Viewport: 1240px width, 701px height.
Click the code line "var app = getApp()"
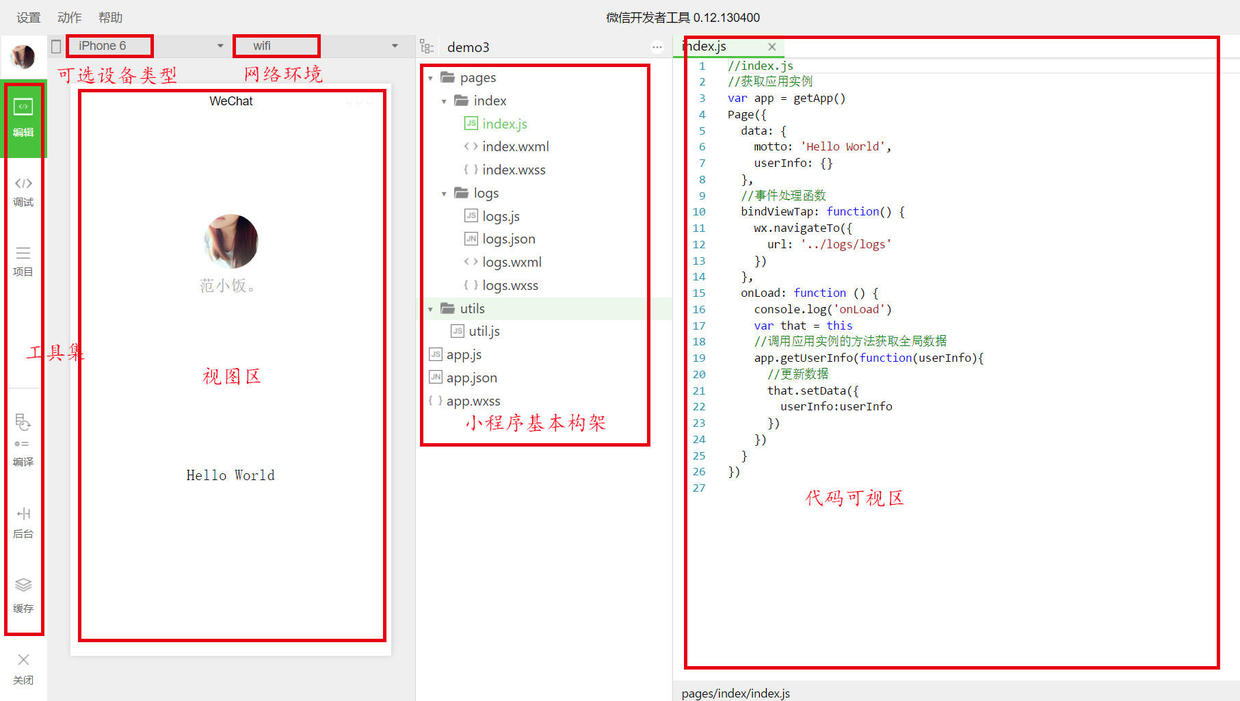[x=787, y=98]
